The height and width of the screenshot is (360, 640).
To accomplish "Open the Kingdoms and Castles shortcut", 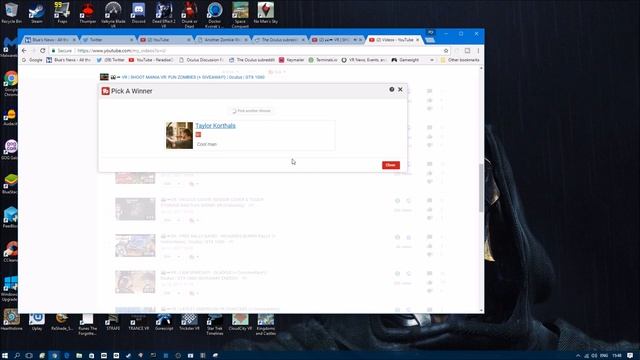I will 266,324.
